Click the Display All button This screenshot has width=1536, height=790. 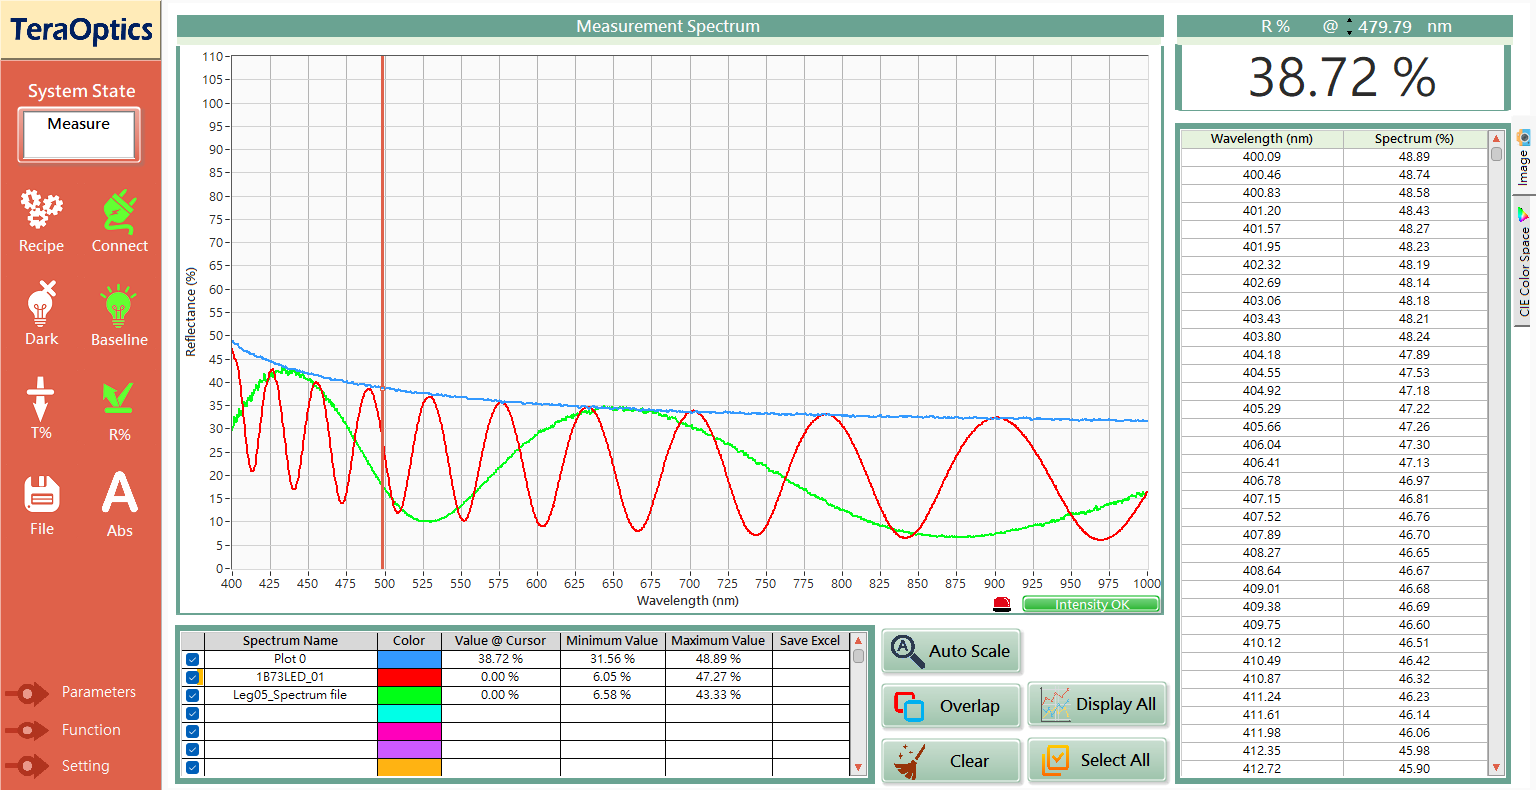pyautogui.click(x=1097, y=705)
